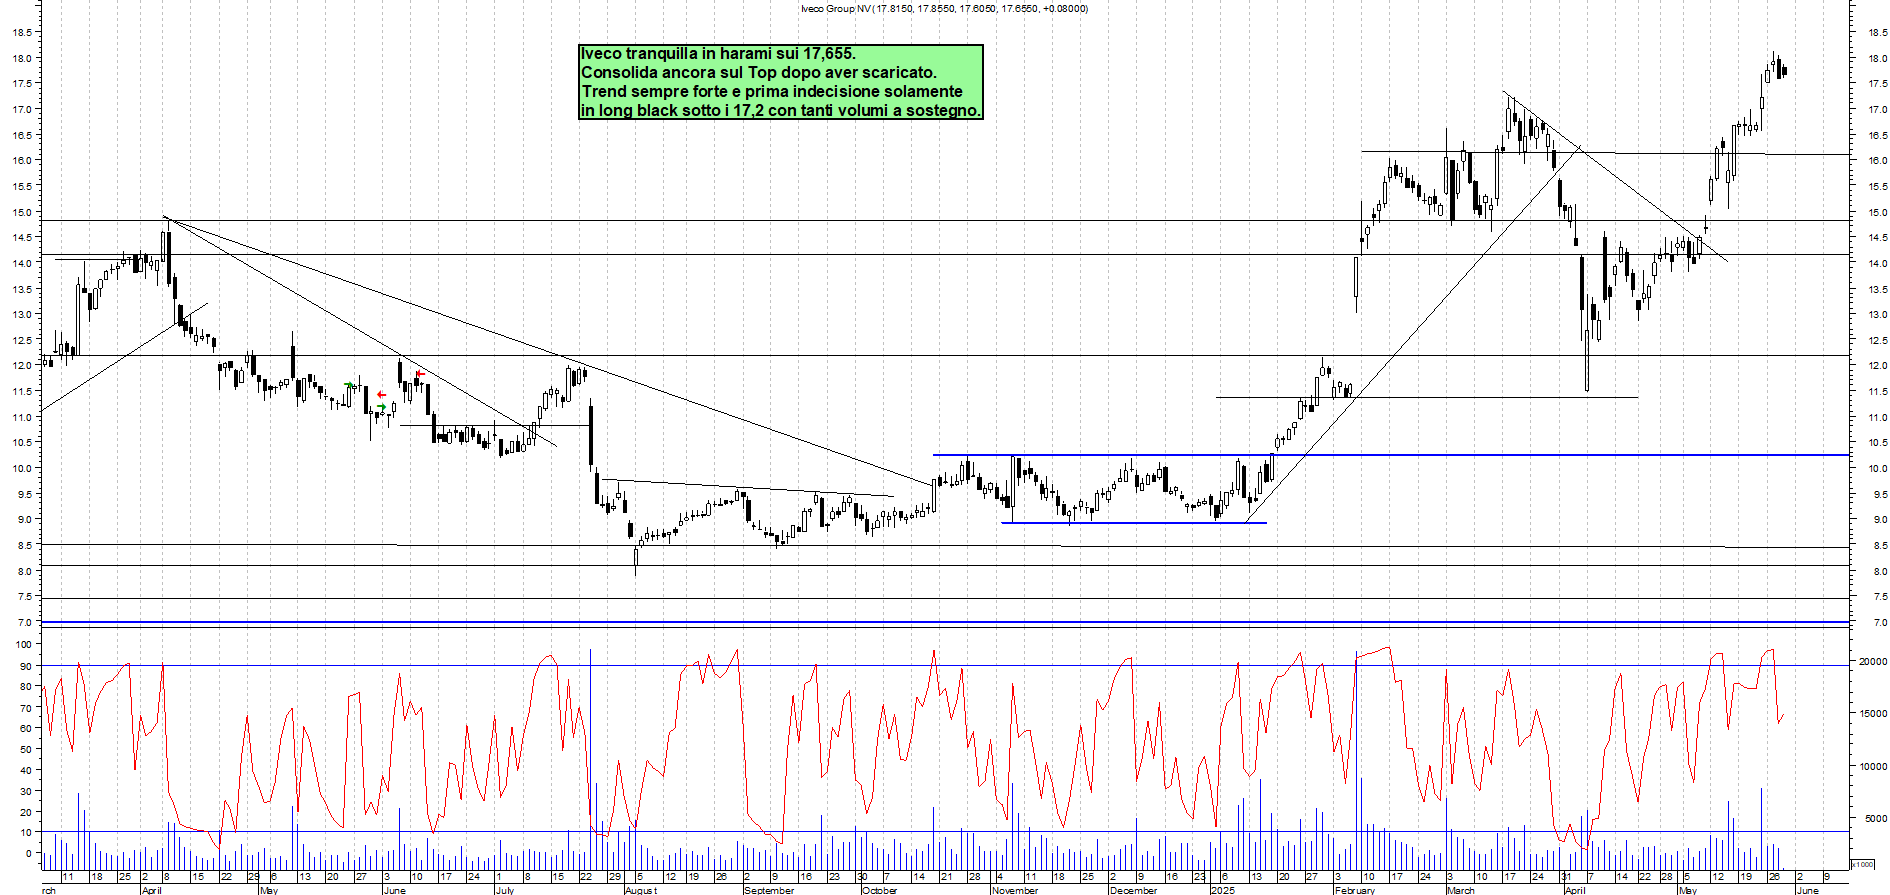Screen dimensions: 1890x895
Task: Click the 'July' month label on time axis
Action: [x=505, y=890]
